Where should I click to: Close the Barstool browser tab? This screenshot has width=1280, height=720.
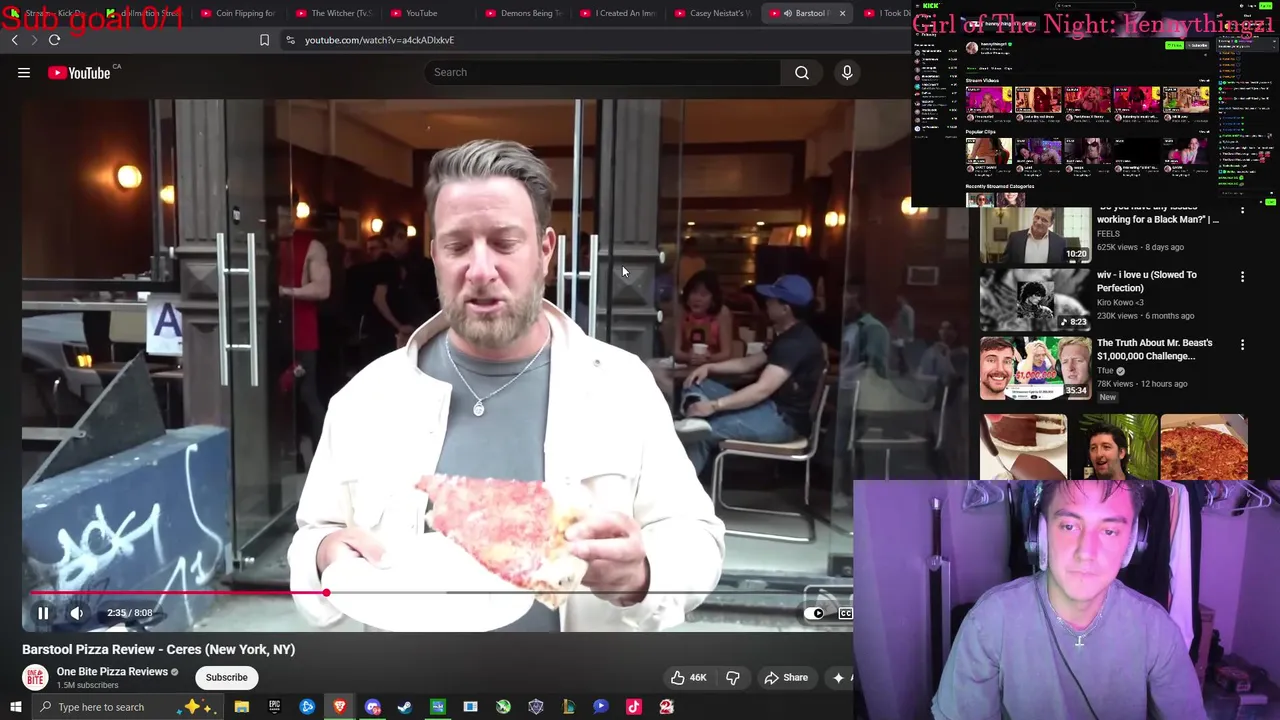click(x=842, y=13)
